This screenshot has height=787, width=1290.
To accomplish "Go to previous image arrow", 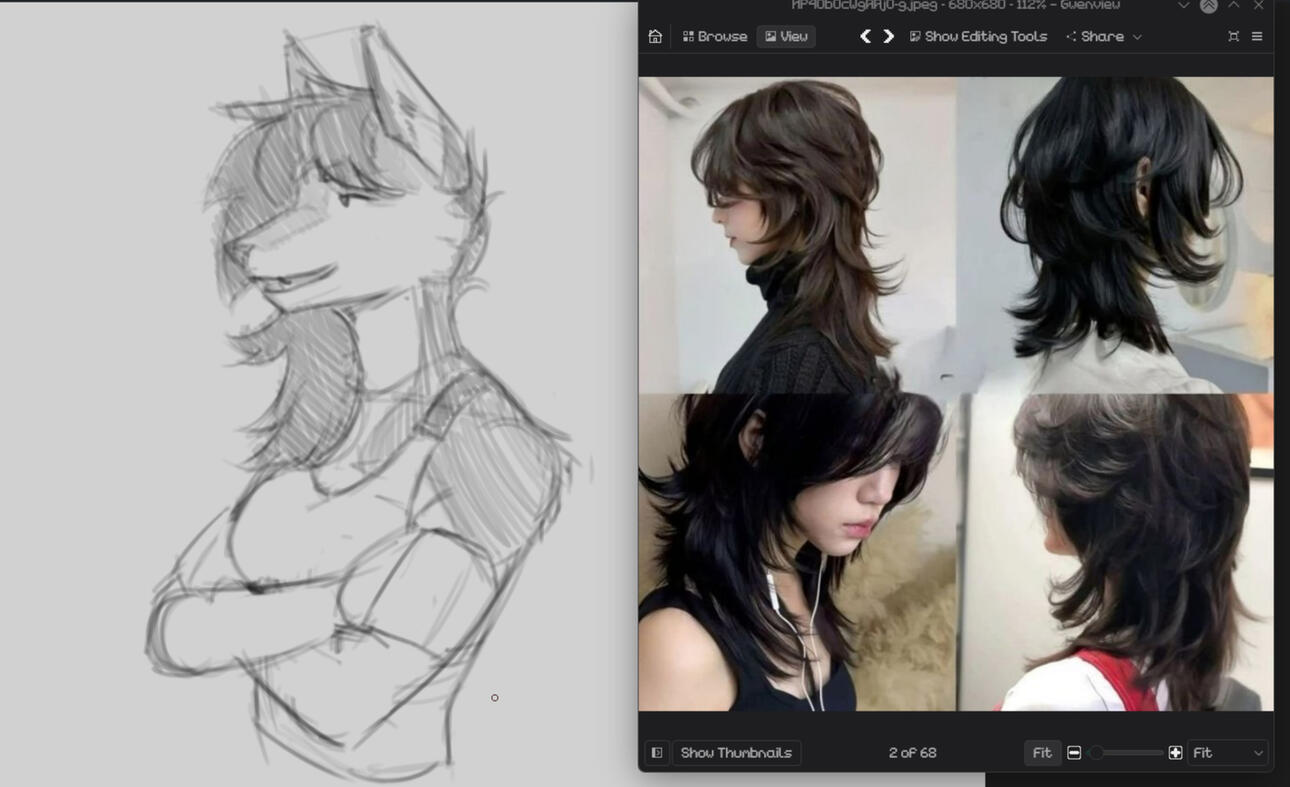I will (x=865, y=36).
